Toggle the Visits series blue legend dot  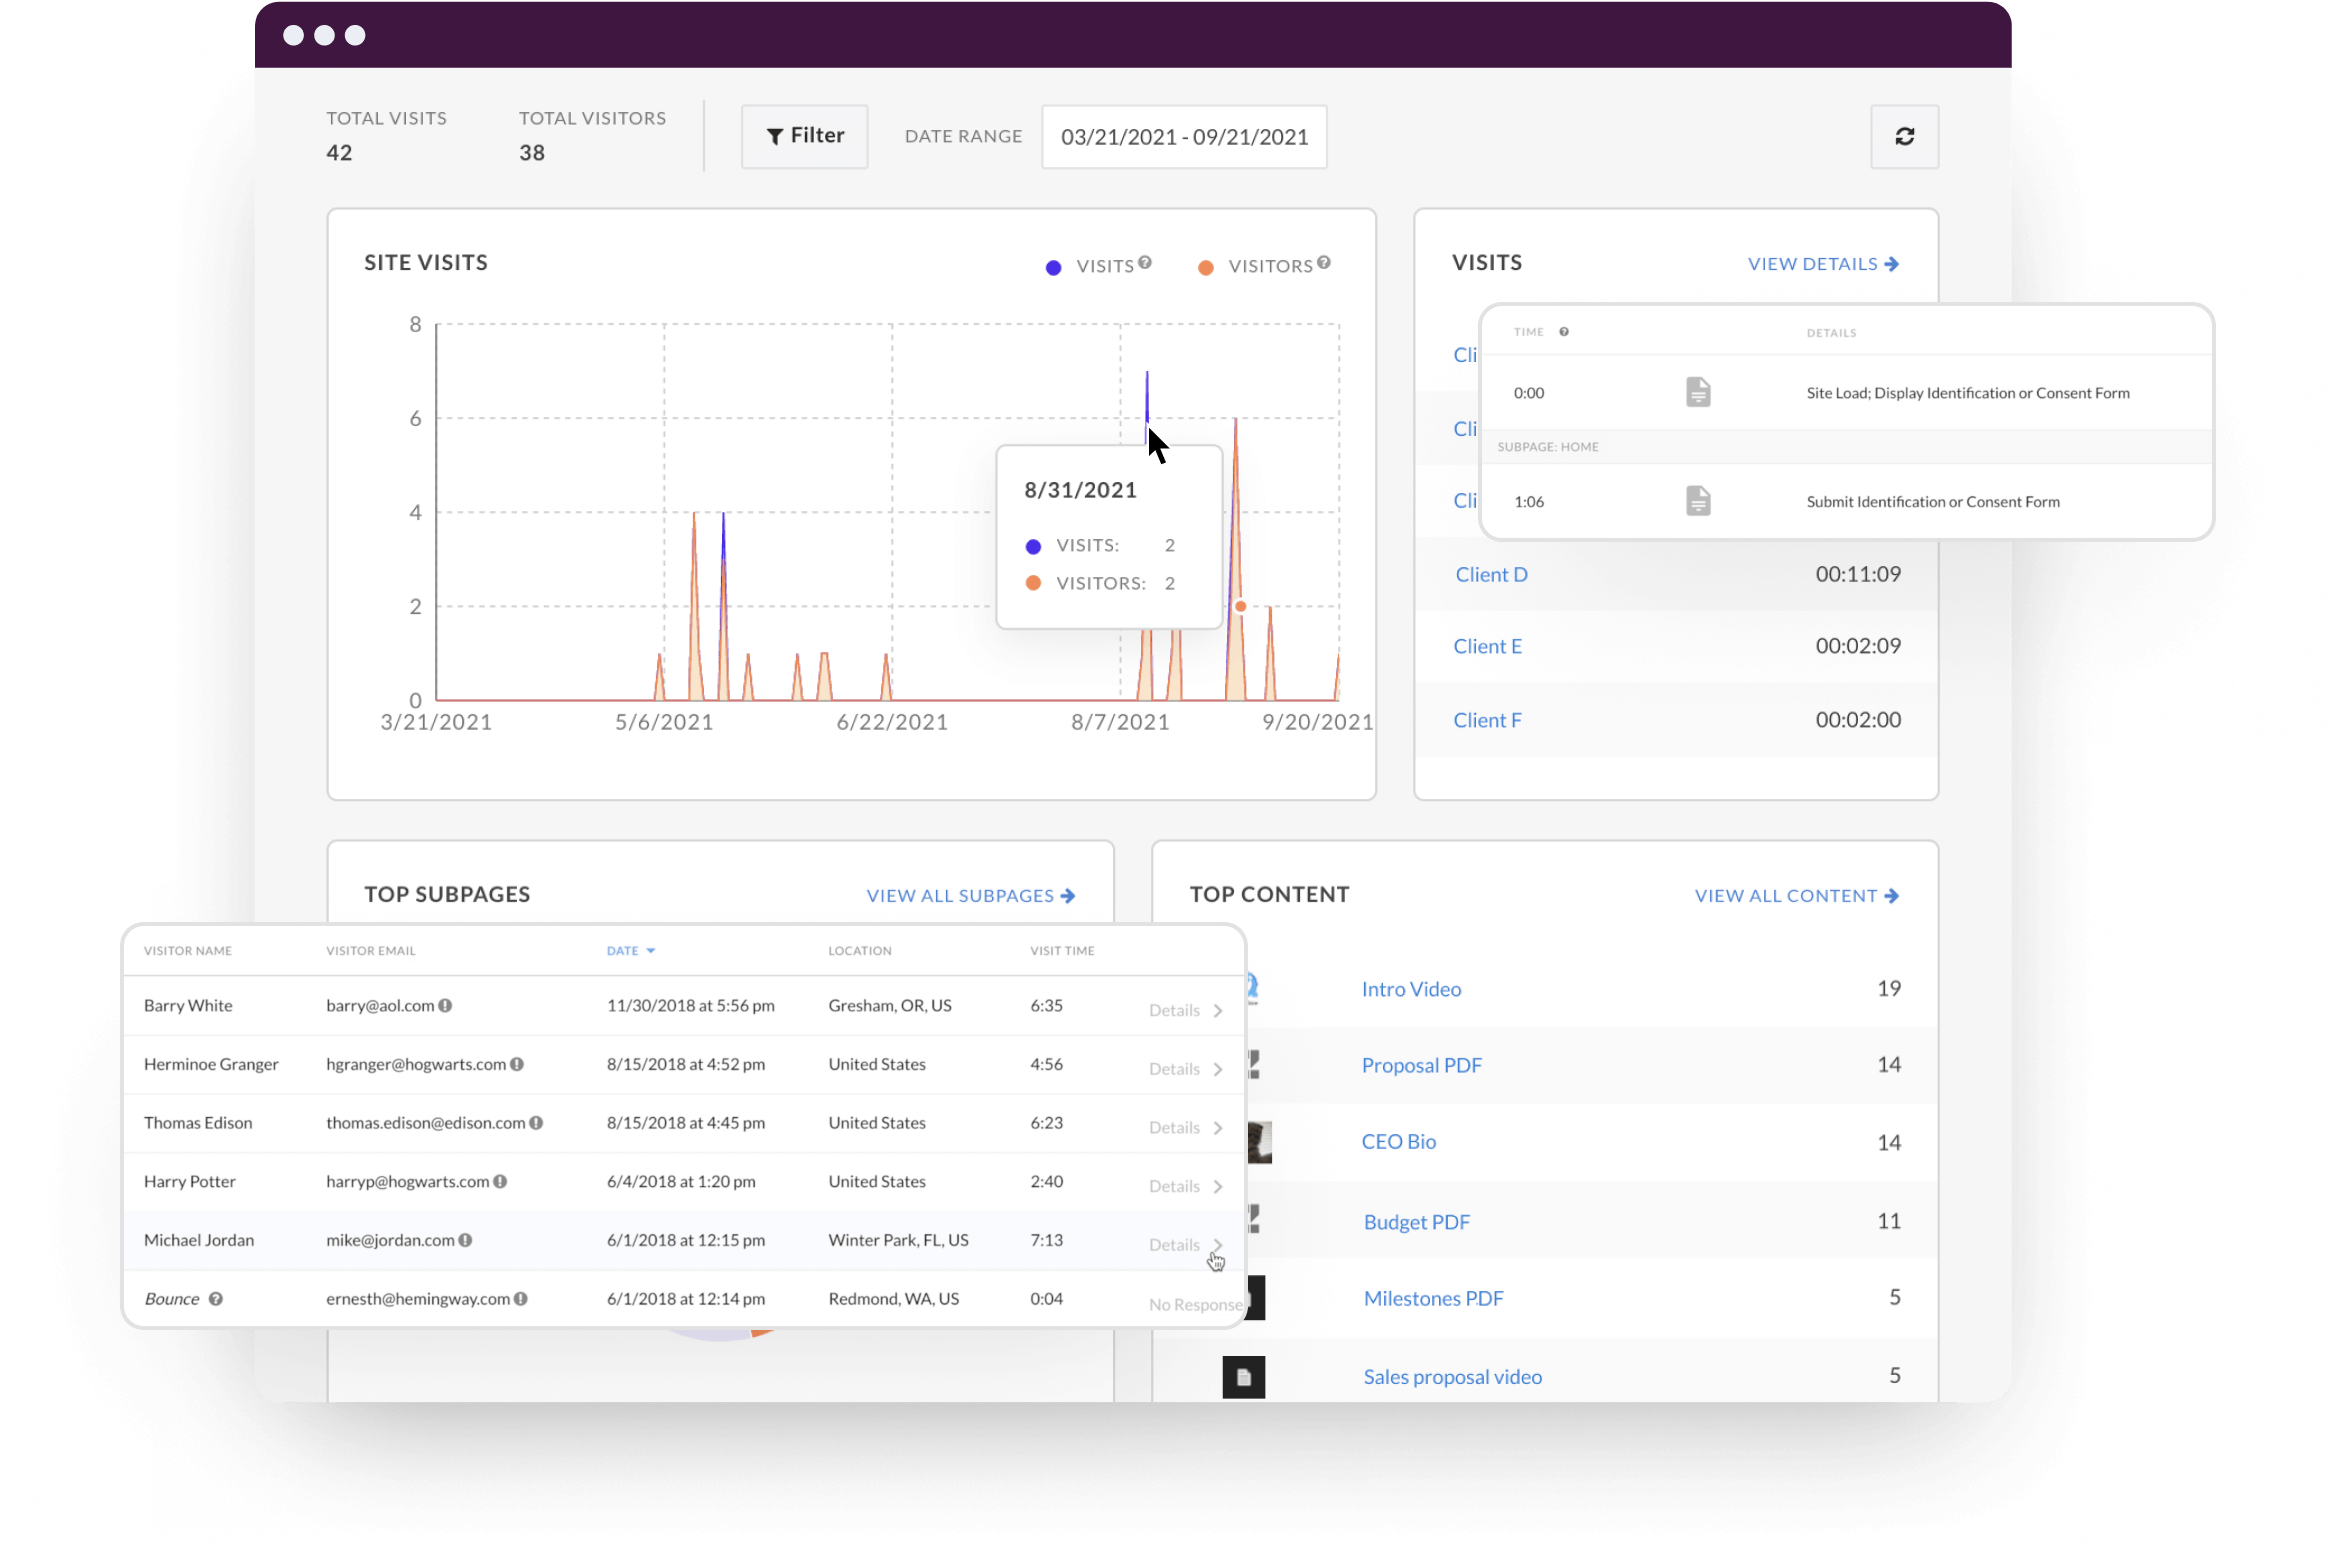pos(1053,267)
